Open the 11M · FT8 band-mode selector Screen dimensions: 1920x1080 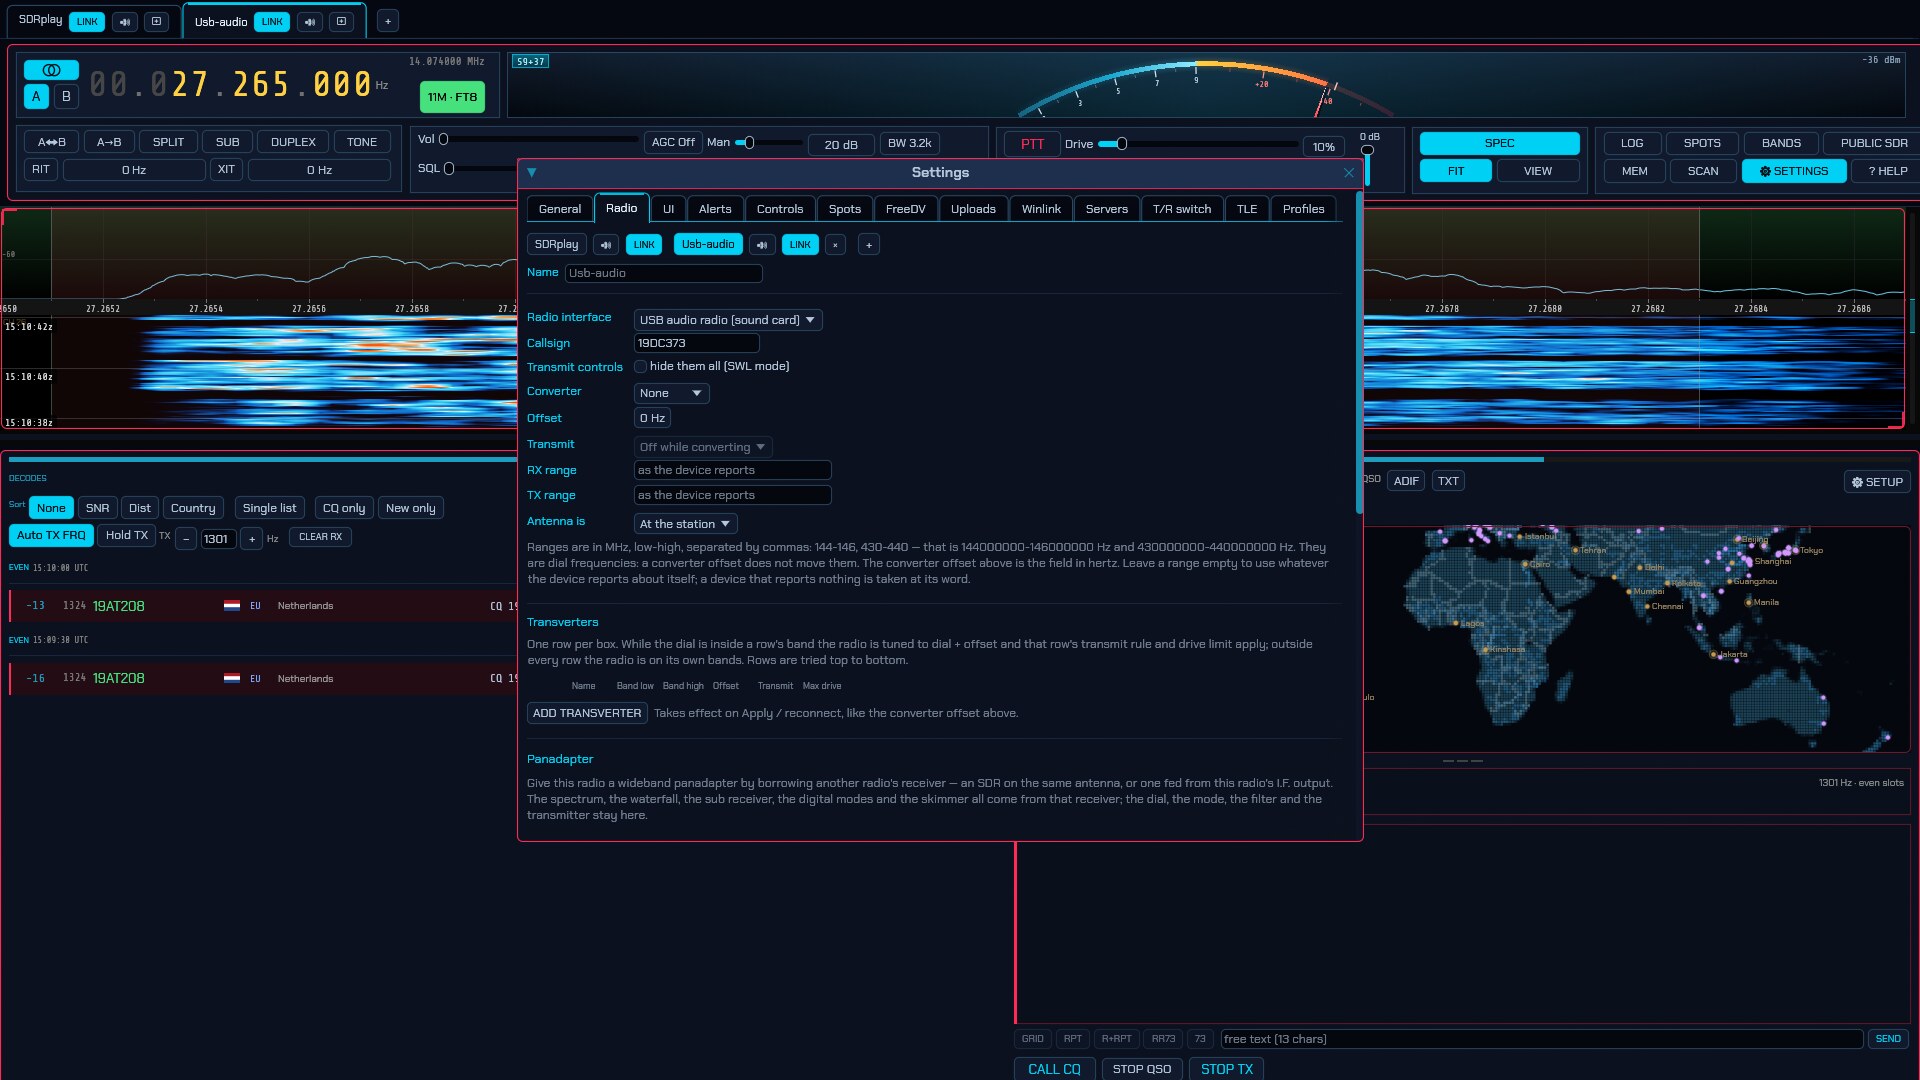tap(452, 97)
